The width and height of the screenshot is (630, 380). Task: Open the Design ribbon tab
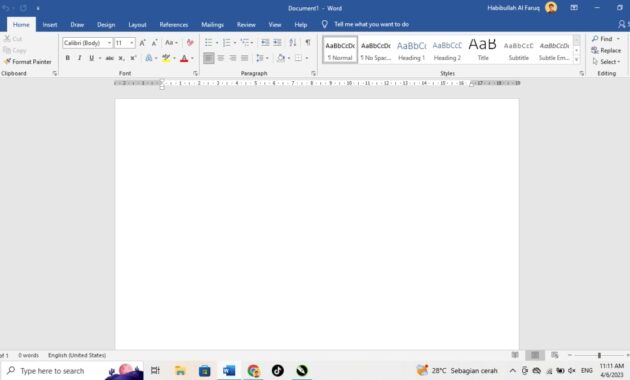[106, 25]
